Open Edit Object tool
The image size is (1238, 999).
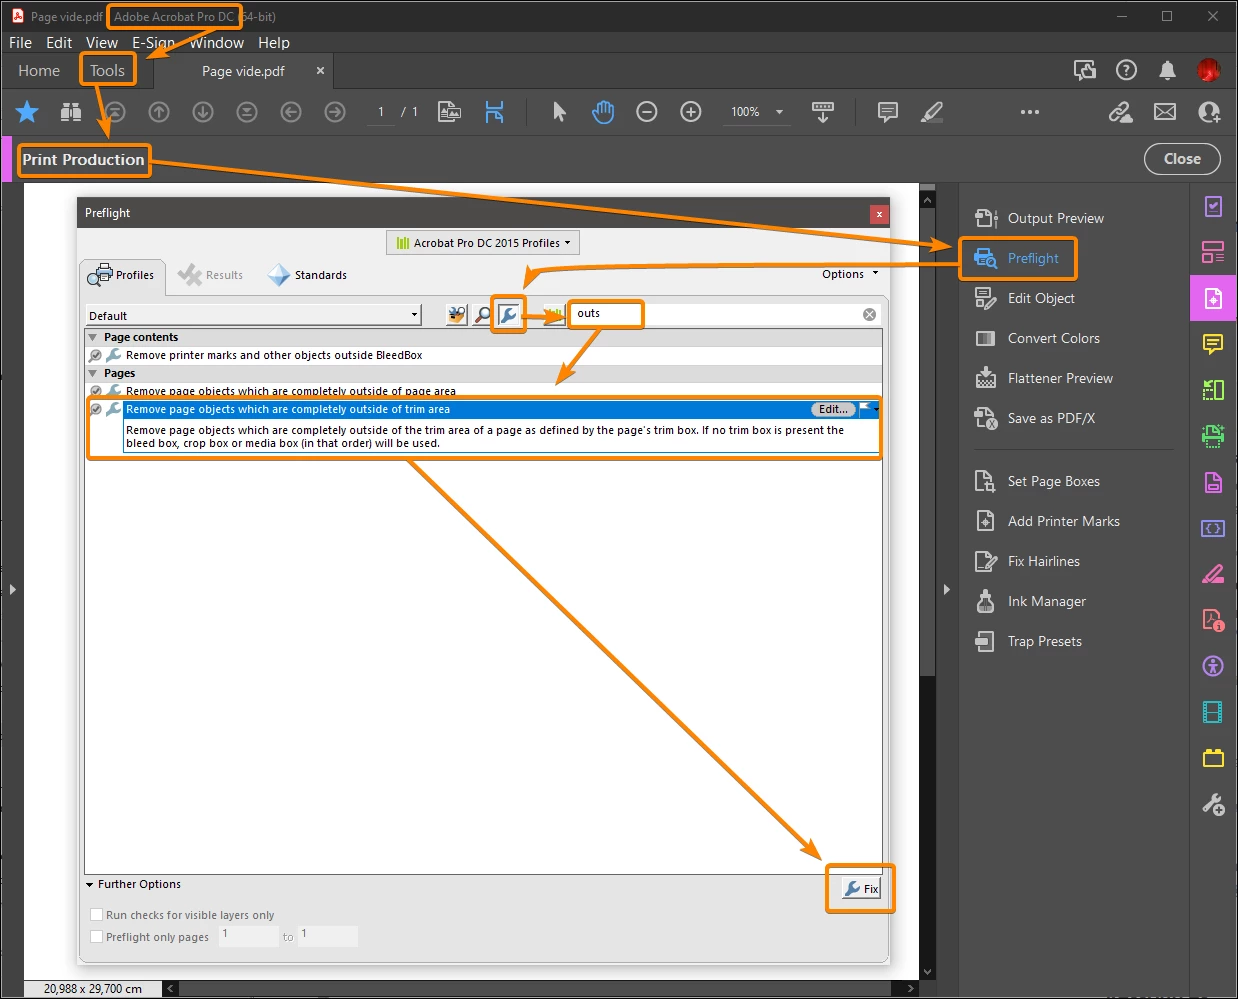point(1025,298)
